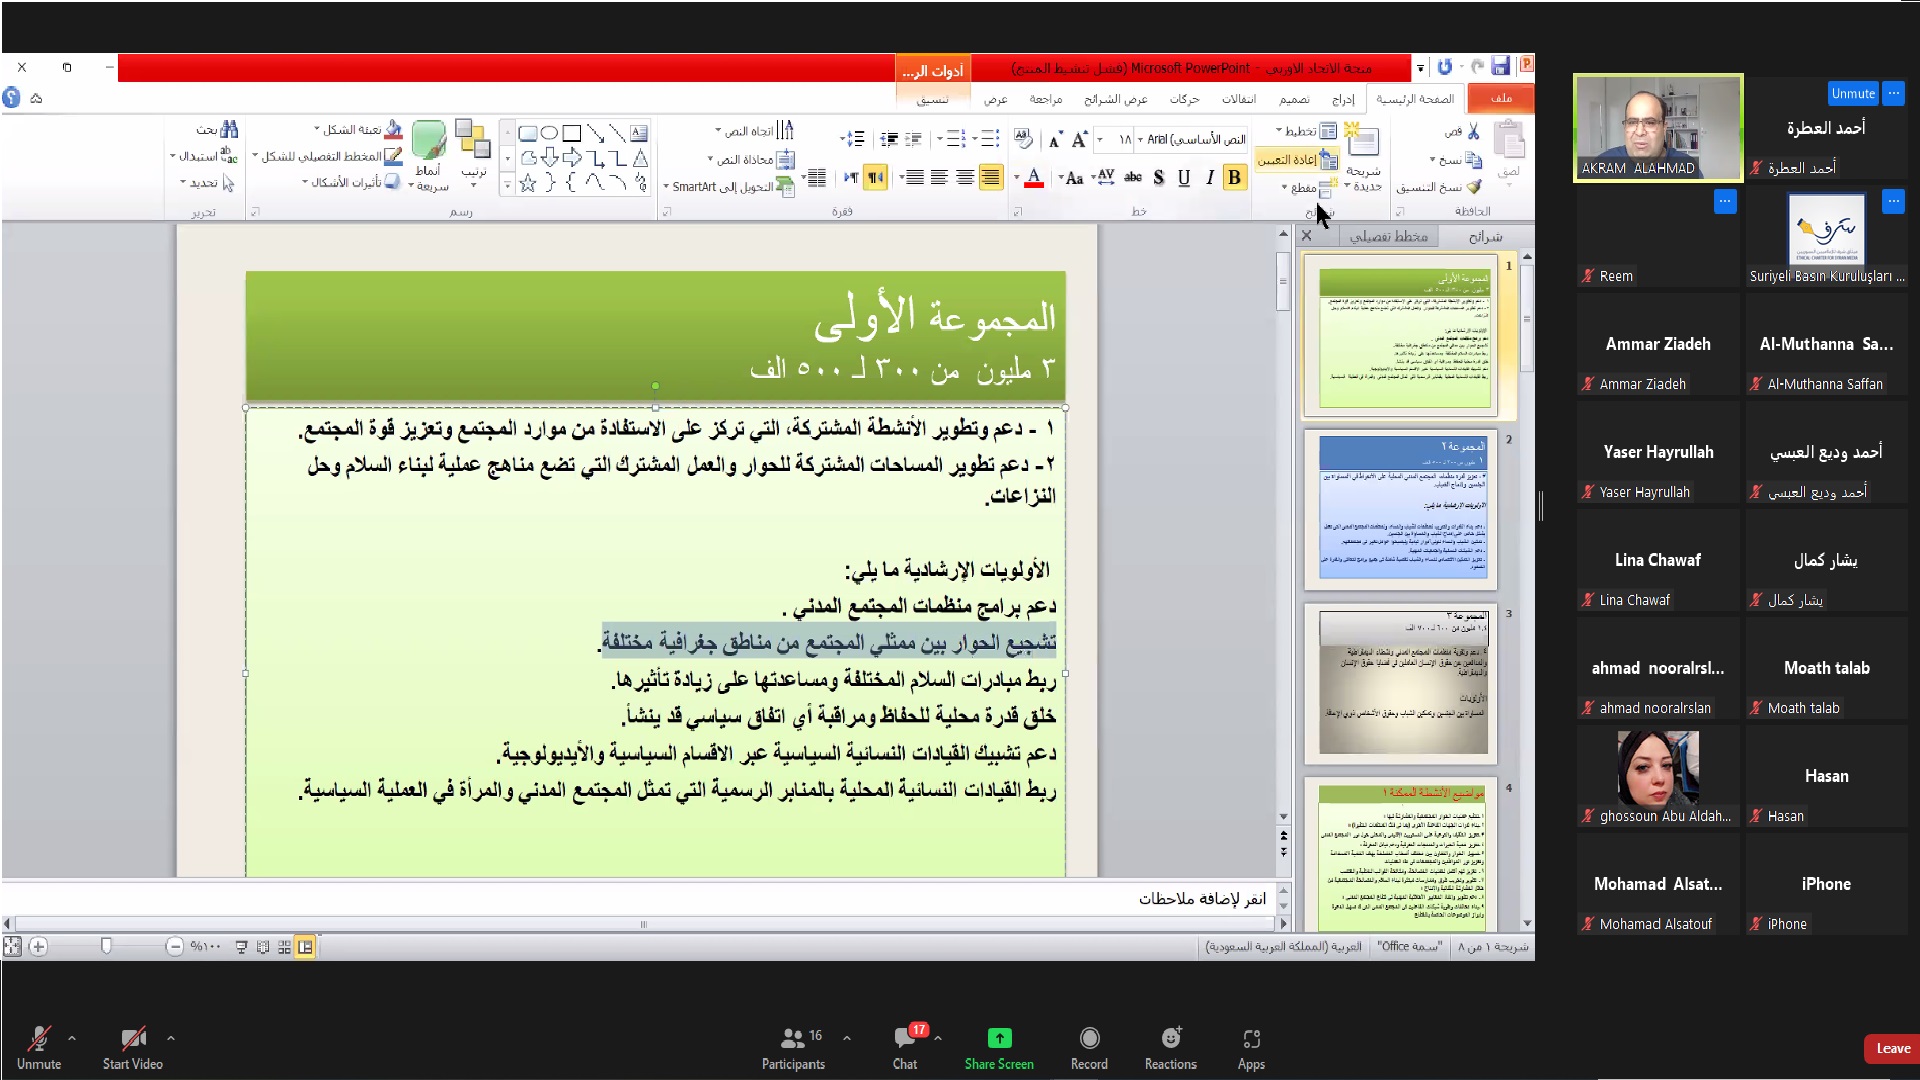Open the slide Layout (تخطيط) dropdown
Image resolution: width=1920 pixels, height=1080 pixels.
[1306, 131]
